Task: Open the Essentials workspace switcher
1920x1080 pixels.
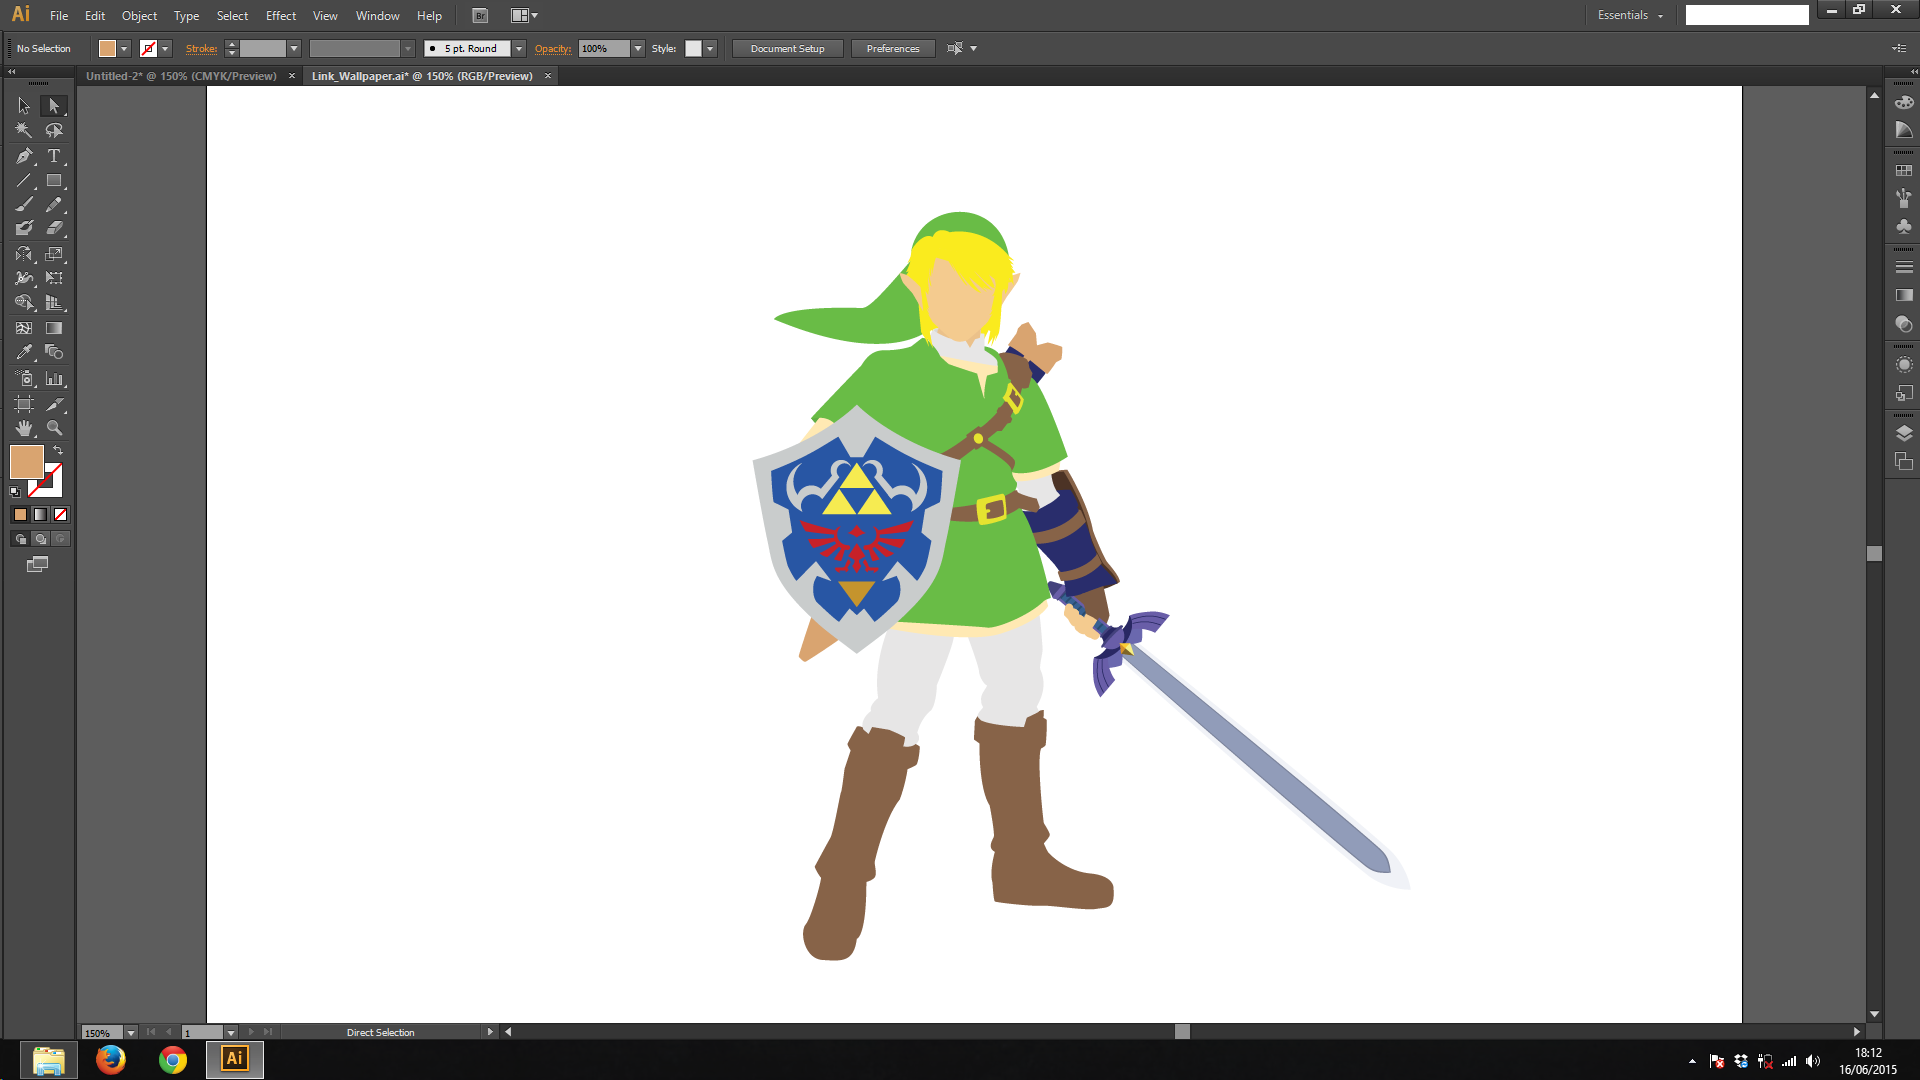Action: click(x=1630, y=15)
